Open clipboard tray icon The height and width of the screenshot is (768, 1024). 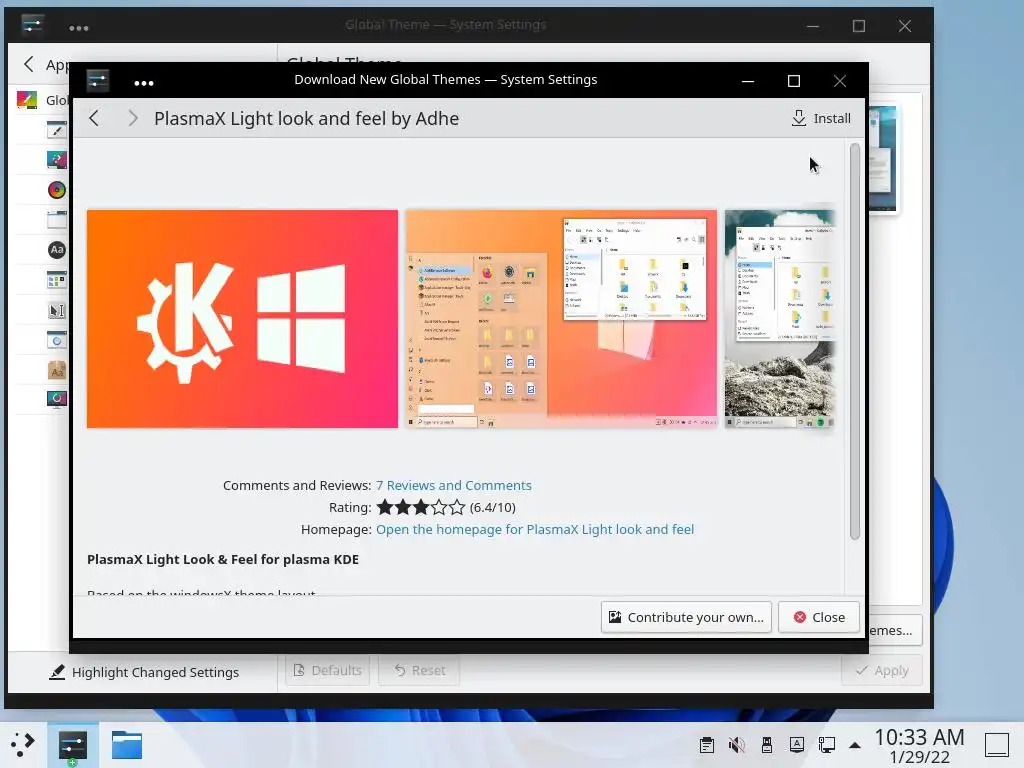click(x=707, y=744)
